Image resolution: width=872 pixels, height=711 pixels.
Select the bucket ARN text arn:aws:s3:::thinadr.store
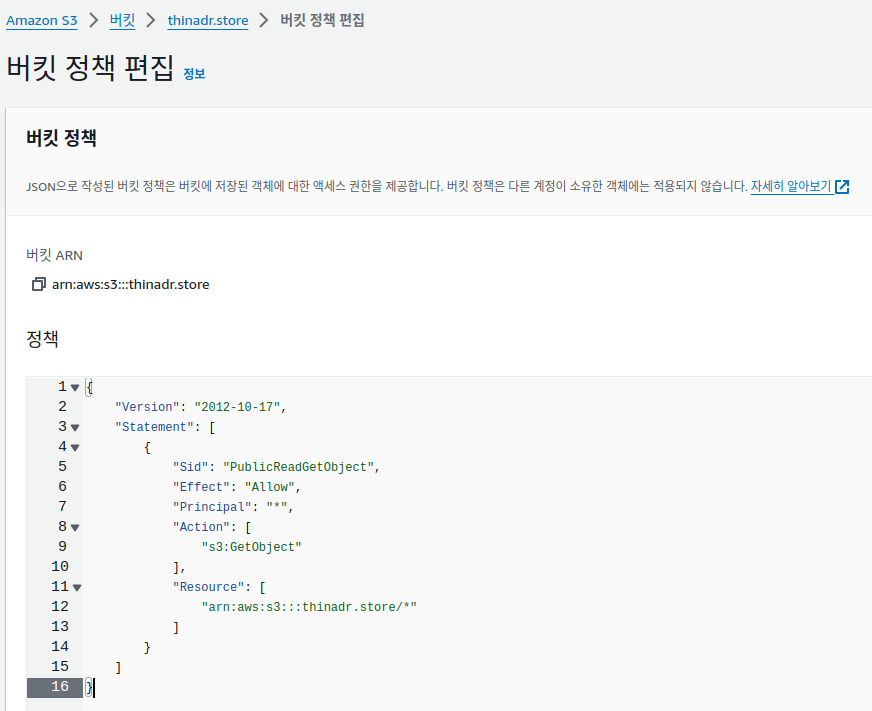point(131,284)
